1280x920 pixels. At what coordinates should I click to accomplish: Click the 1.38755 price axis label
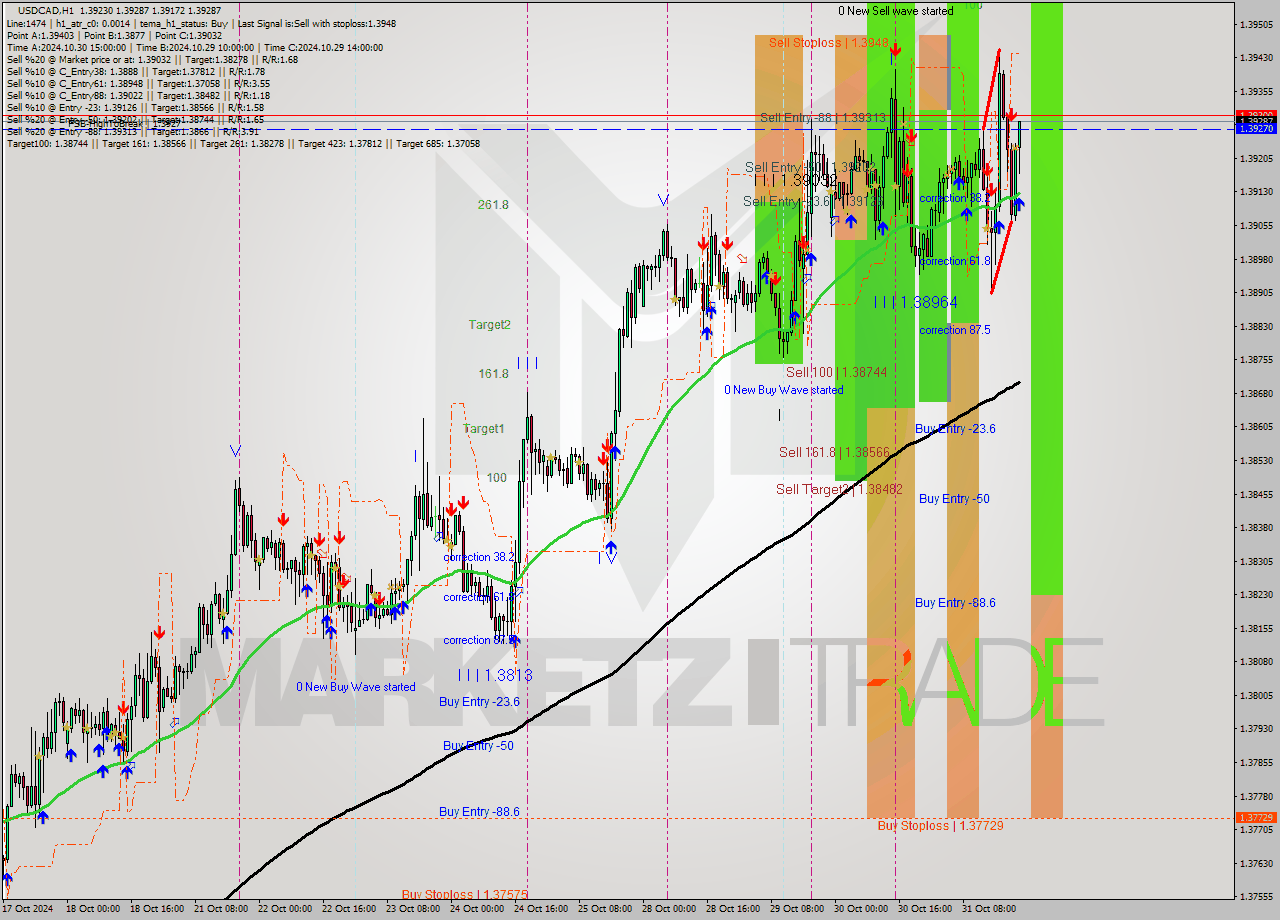point(1255,359)
